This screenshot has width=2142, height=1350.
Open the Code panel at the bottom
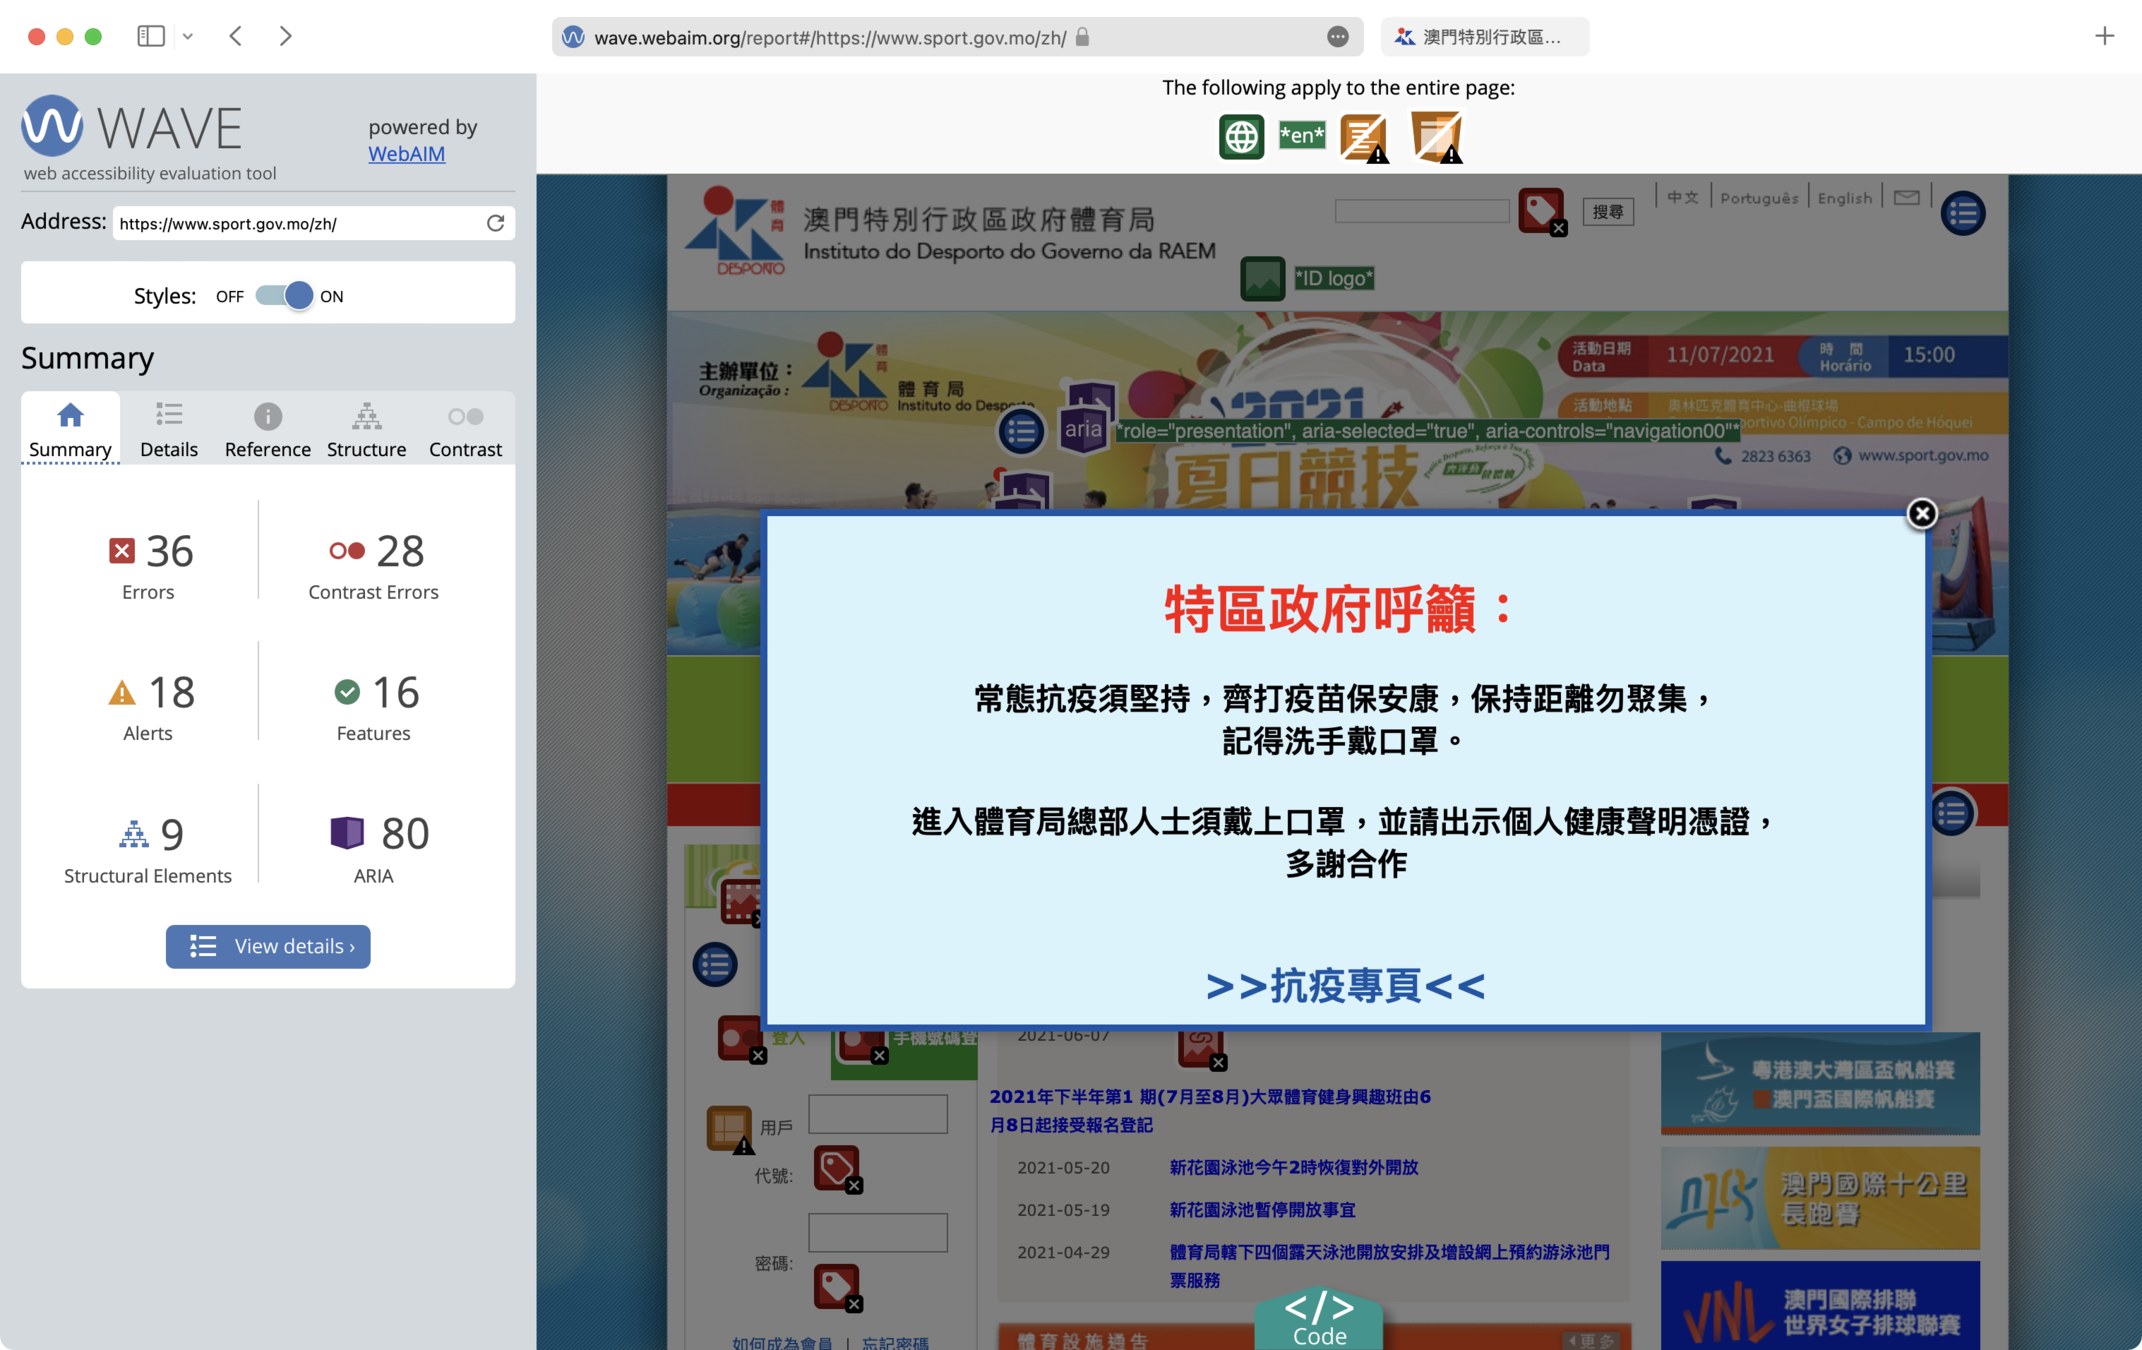[x=1319, y=1320]
